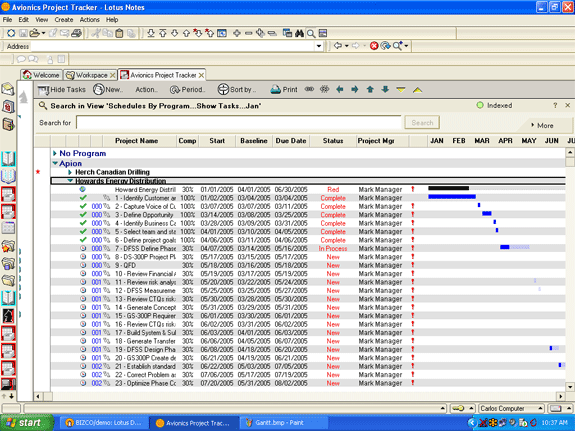Click the Windows Start button
Viewport: 575px width, 431px height.
26,423
